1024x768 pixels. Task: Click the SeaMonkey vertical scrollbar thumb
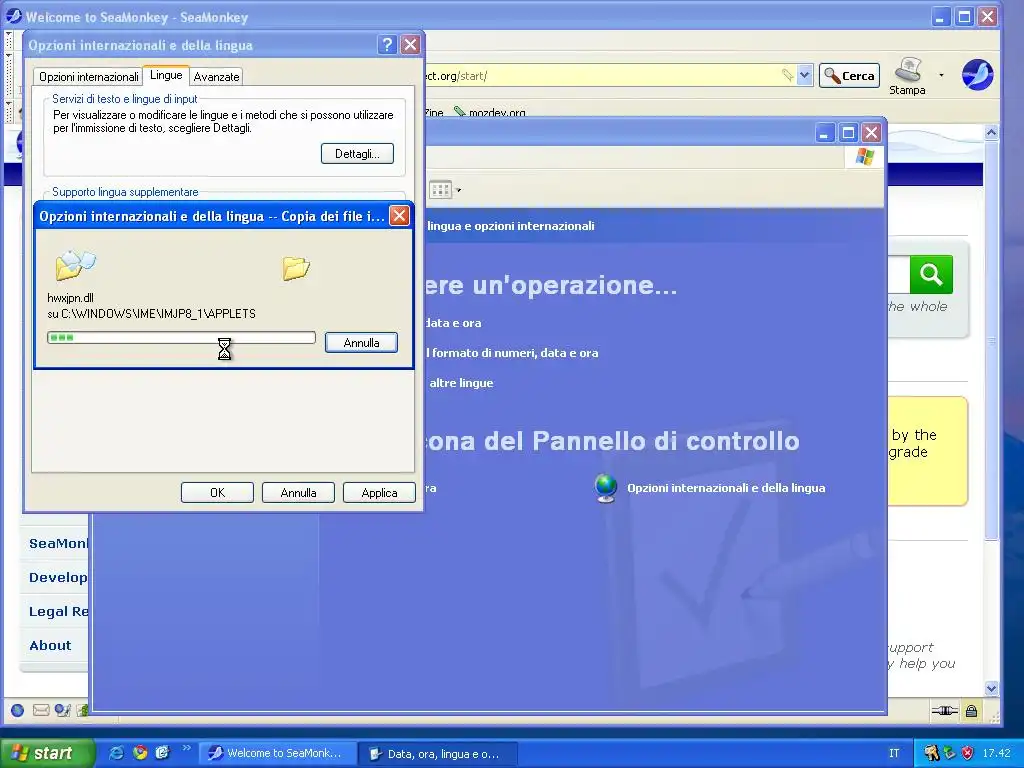[991, 340]
